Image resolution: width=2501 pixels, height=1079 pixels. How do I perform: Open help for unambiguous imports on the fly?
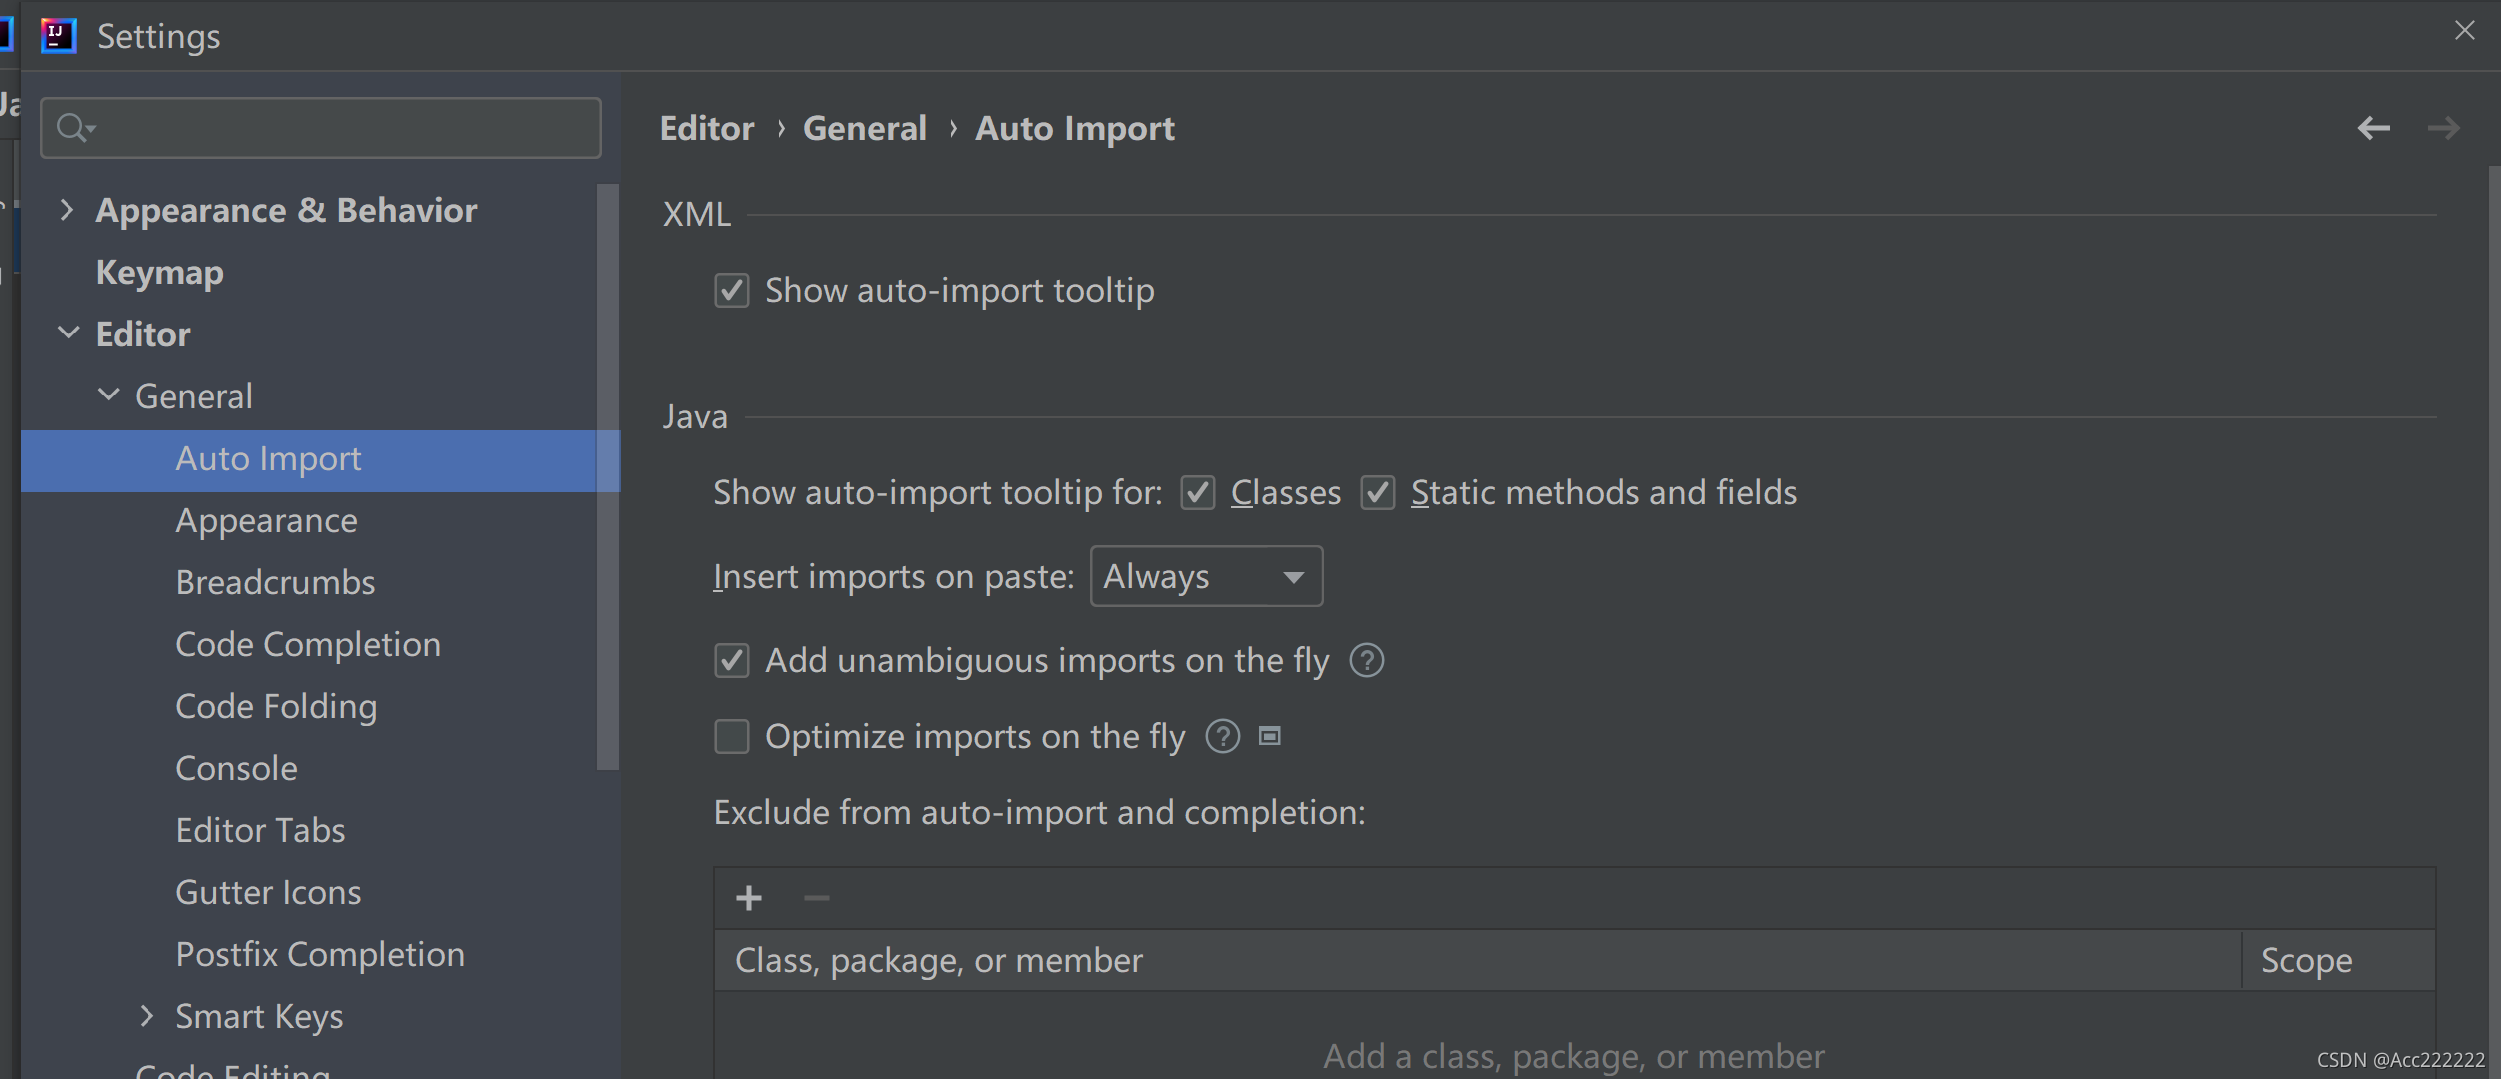[1366, 661]
